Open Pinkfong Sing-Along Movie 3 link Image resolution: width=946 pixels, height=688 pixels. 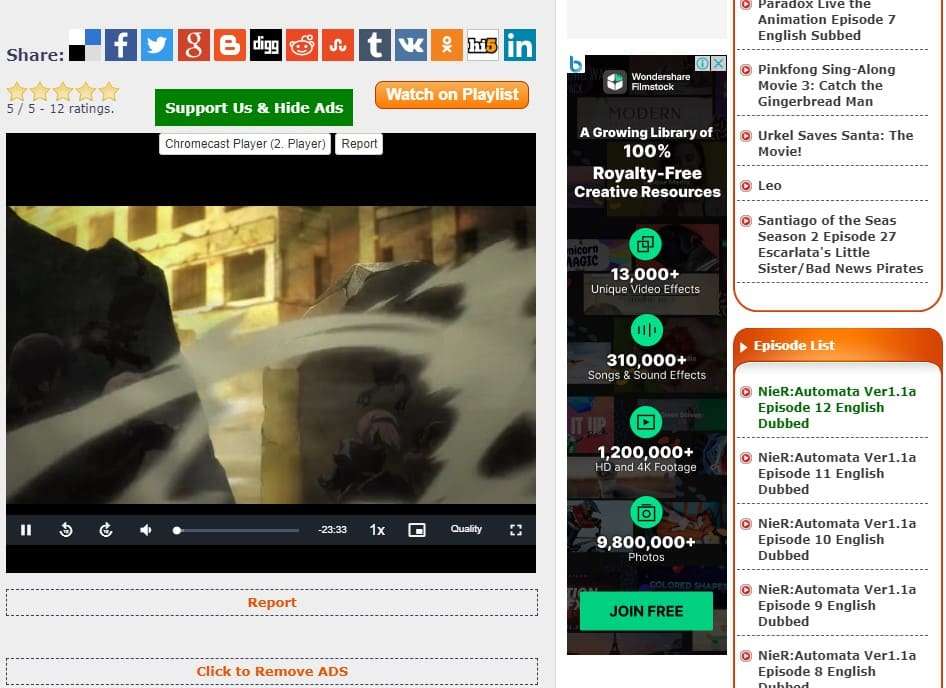(x=827, y=85)
